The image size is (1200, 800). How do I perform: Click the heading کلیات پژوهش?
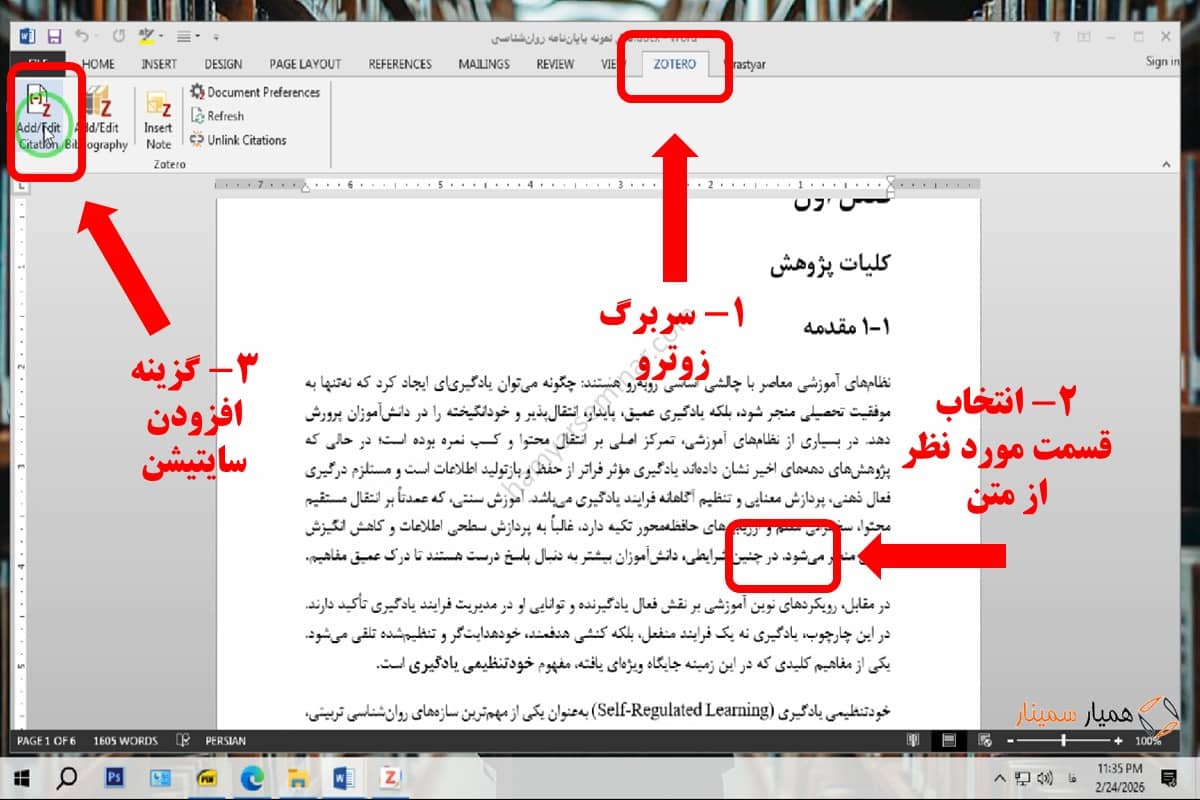point(829,266)
